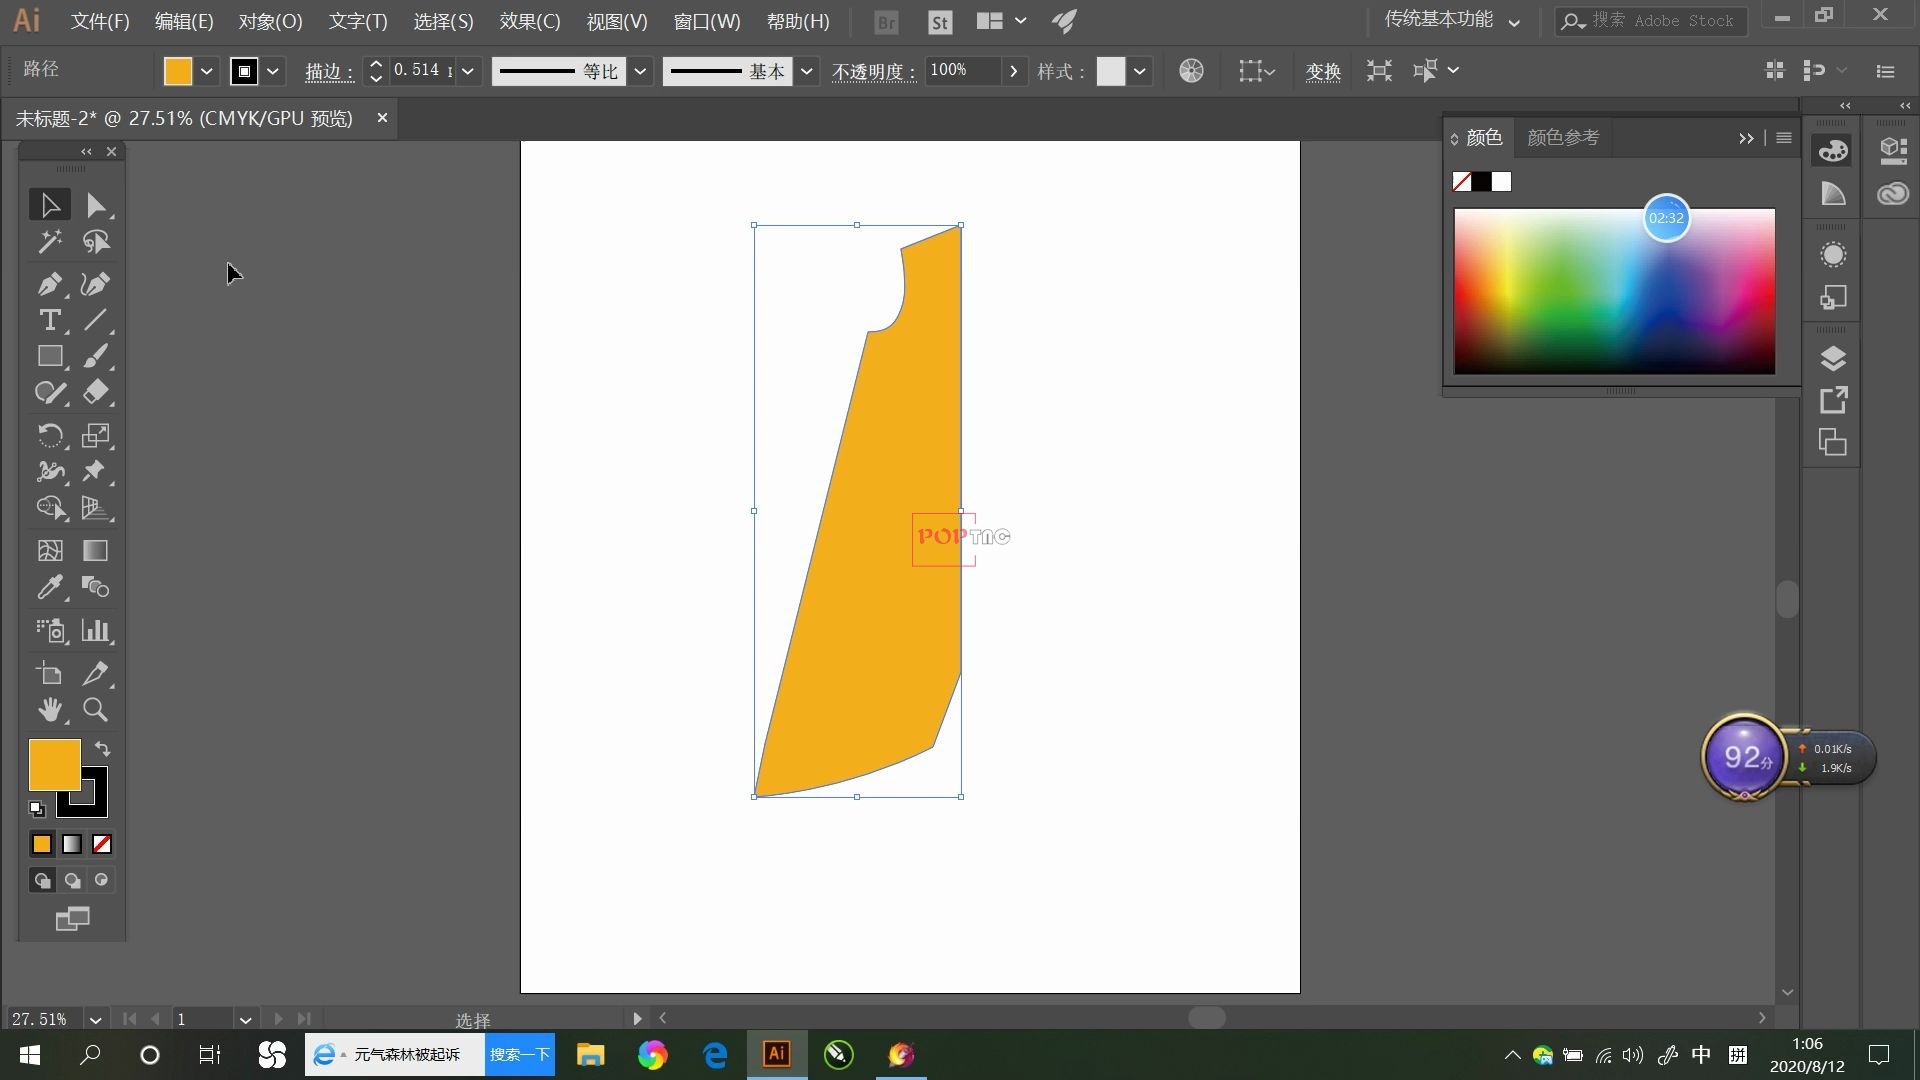The image size is (1920, 1080).
Task: Select the Pen tool
Action: 48,284
